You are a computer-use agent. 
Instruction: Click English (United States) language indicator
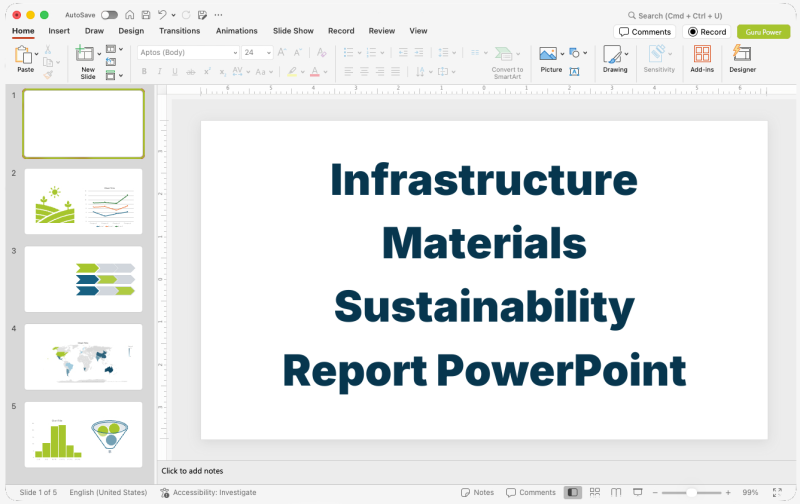click(108, 492)
